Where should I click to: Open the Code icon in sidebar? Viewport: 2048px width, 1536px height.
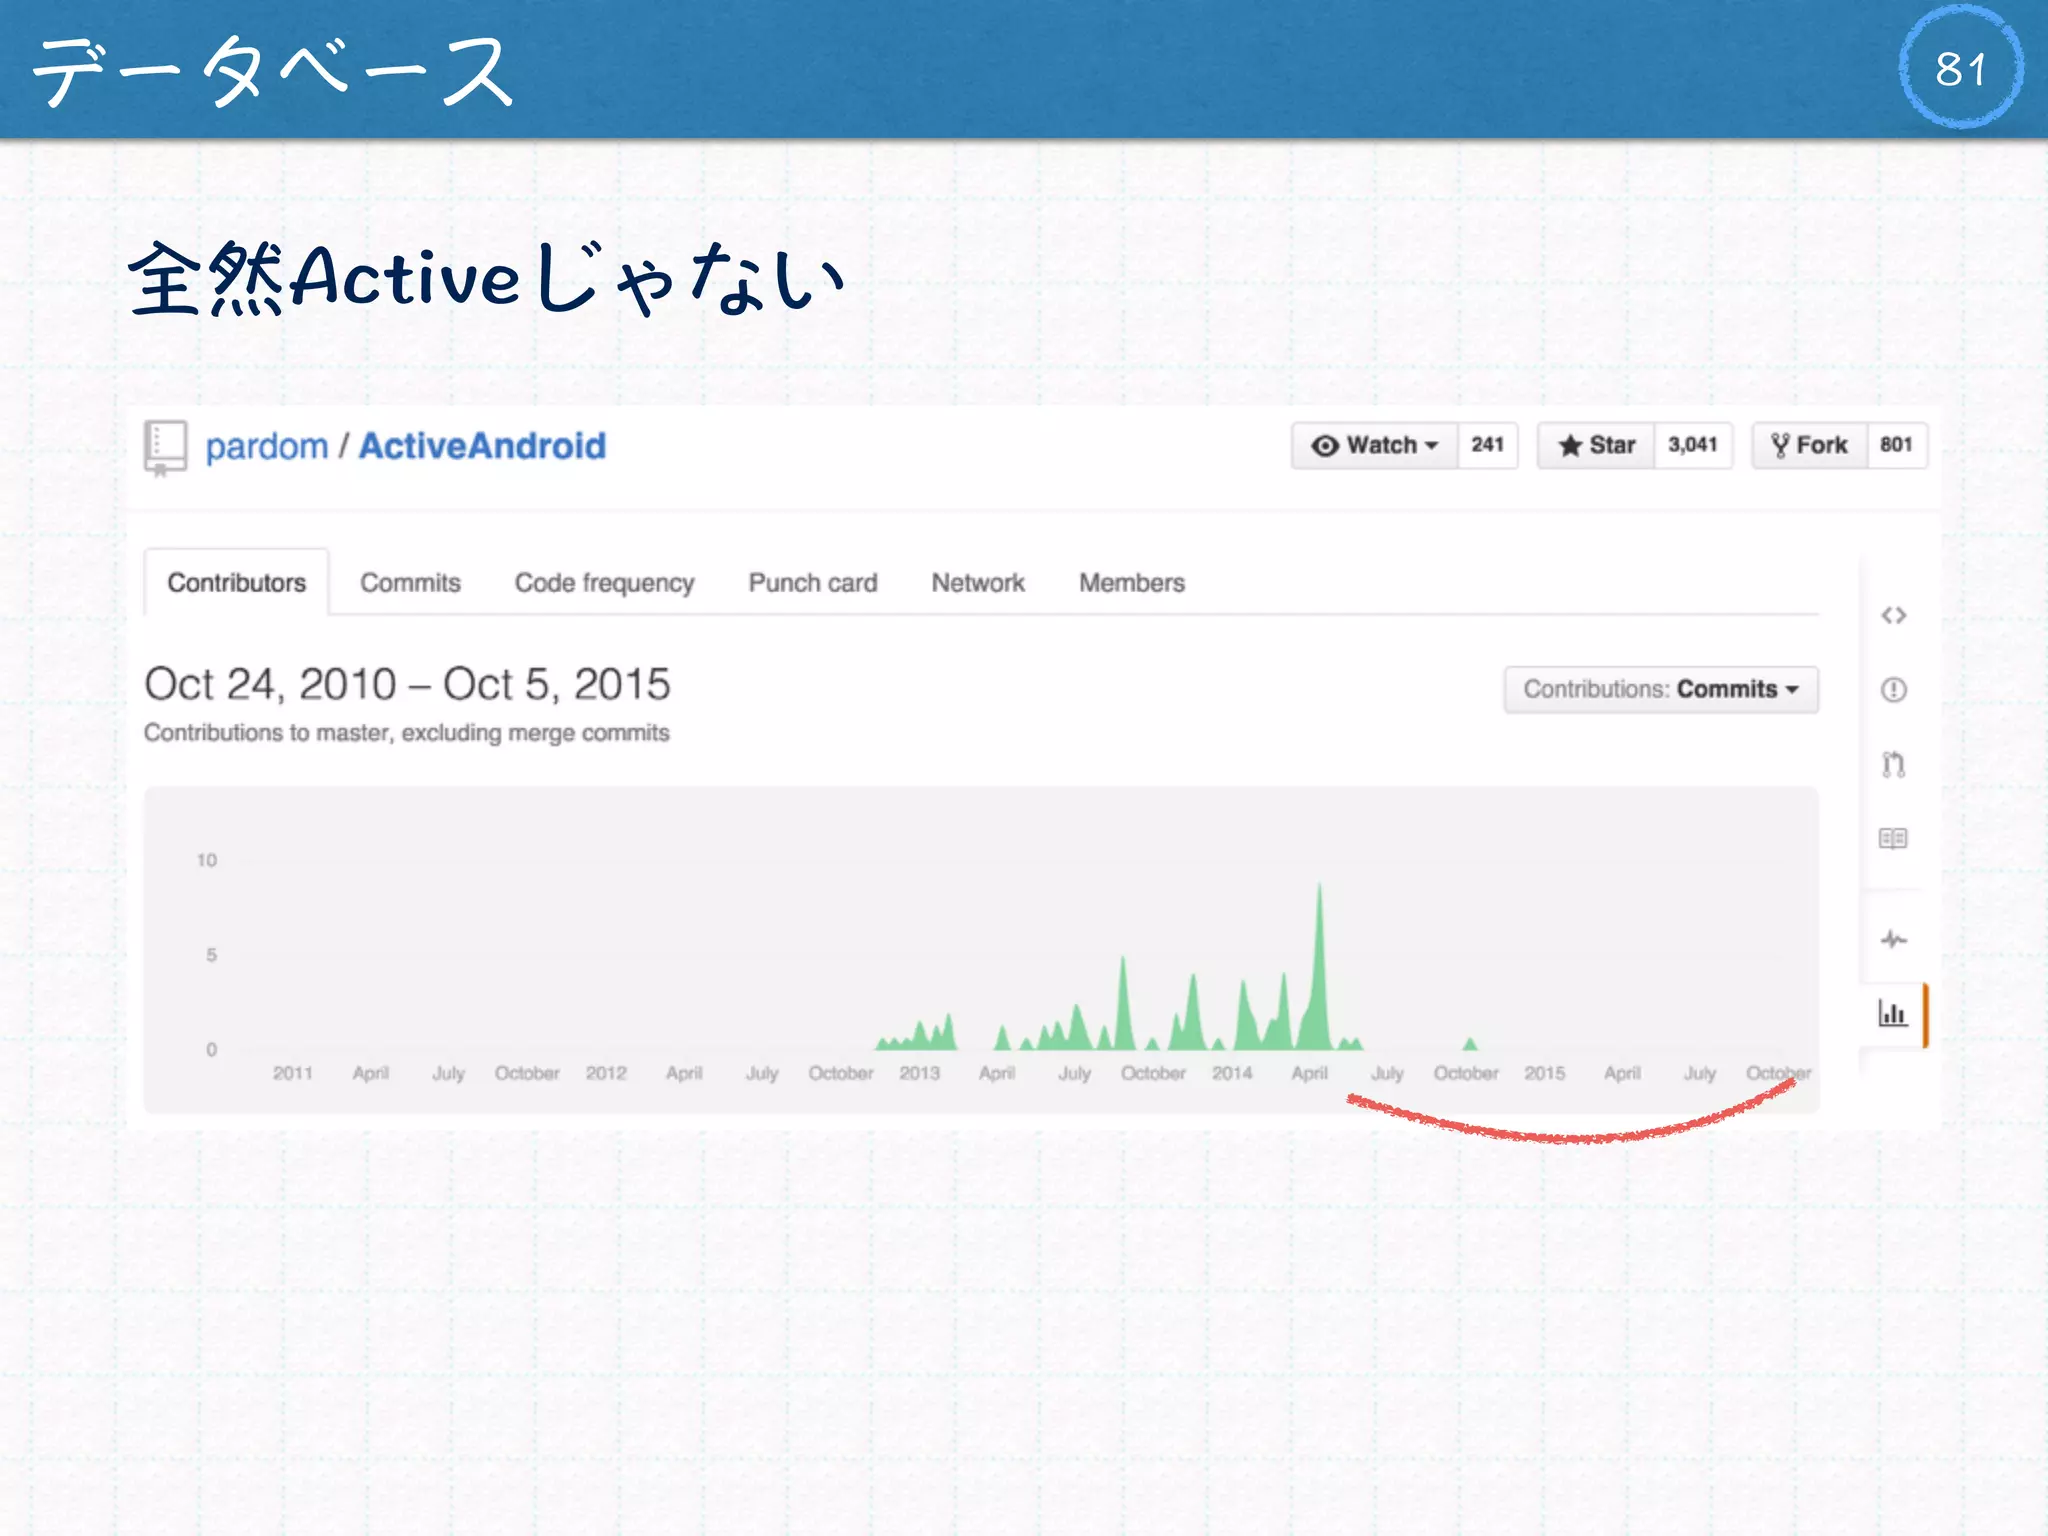[x=1893, y=615]
